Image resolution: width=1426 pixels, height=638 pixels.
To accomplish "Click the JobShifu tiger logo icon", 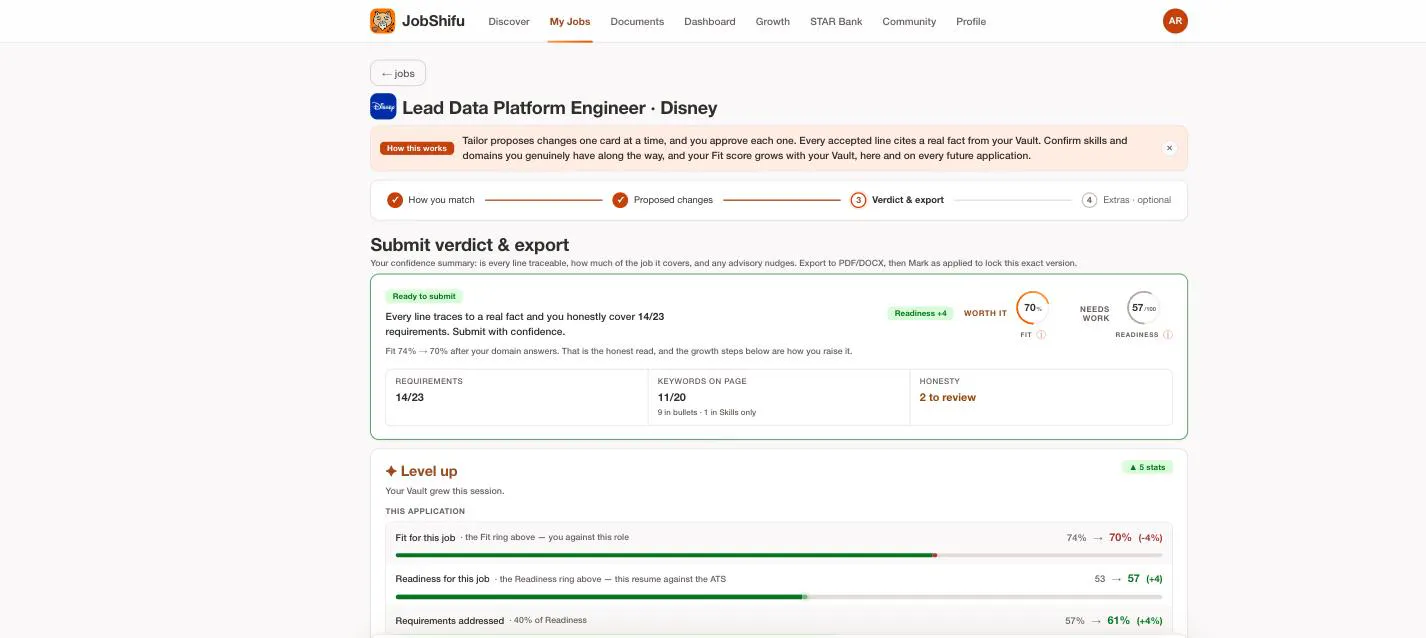I will click(x=382, y=21).
